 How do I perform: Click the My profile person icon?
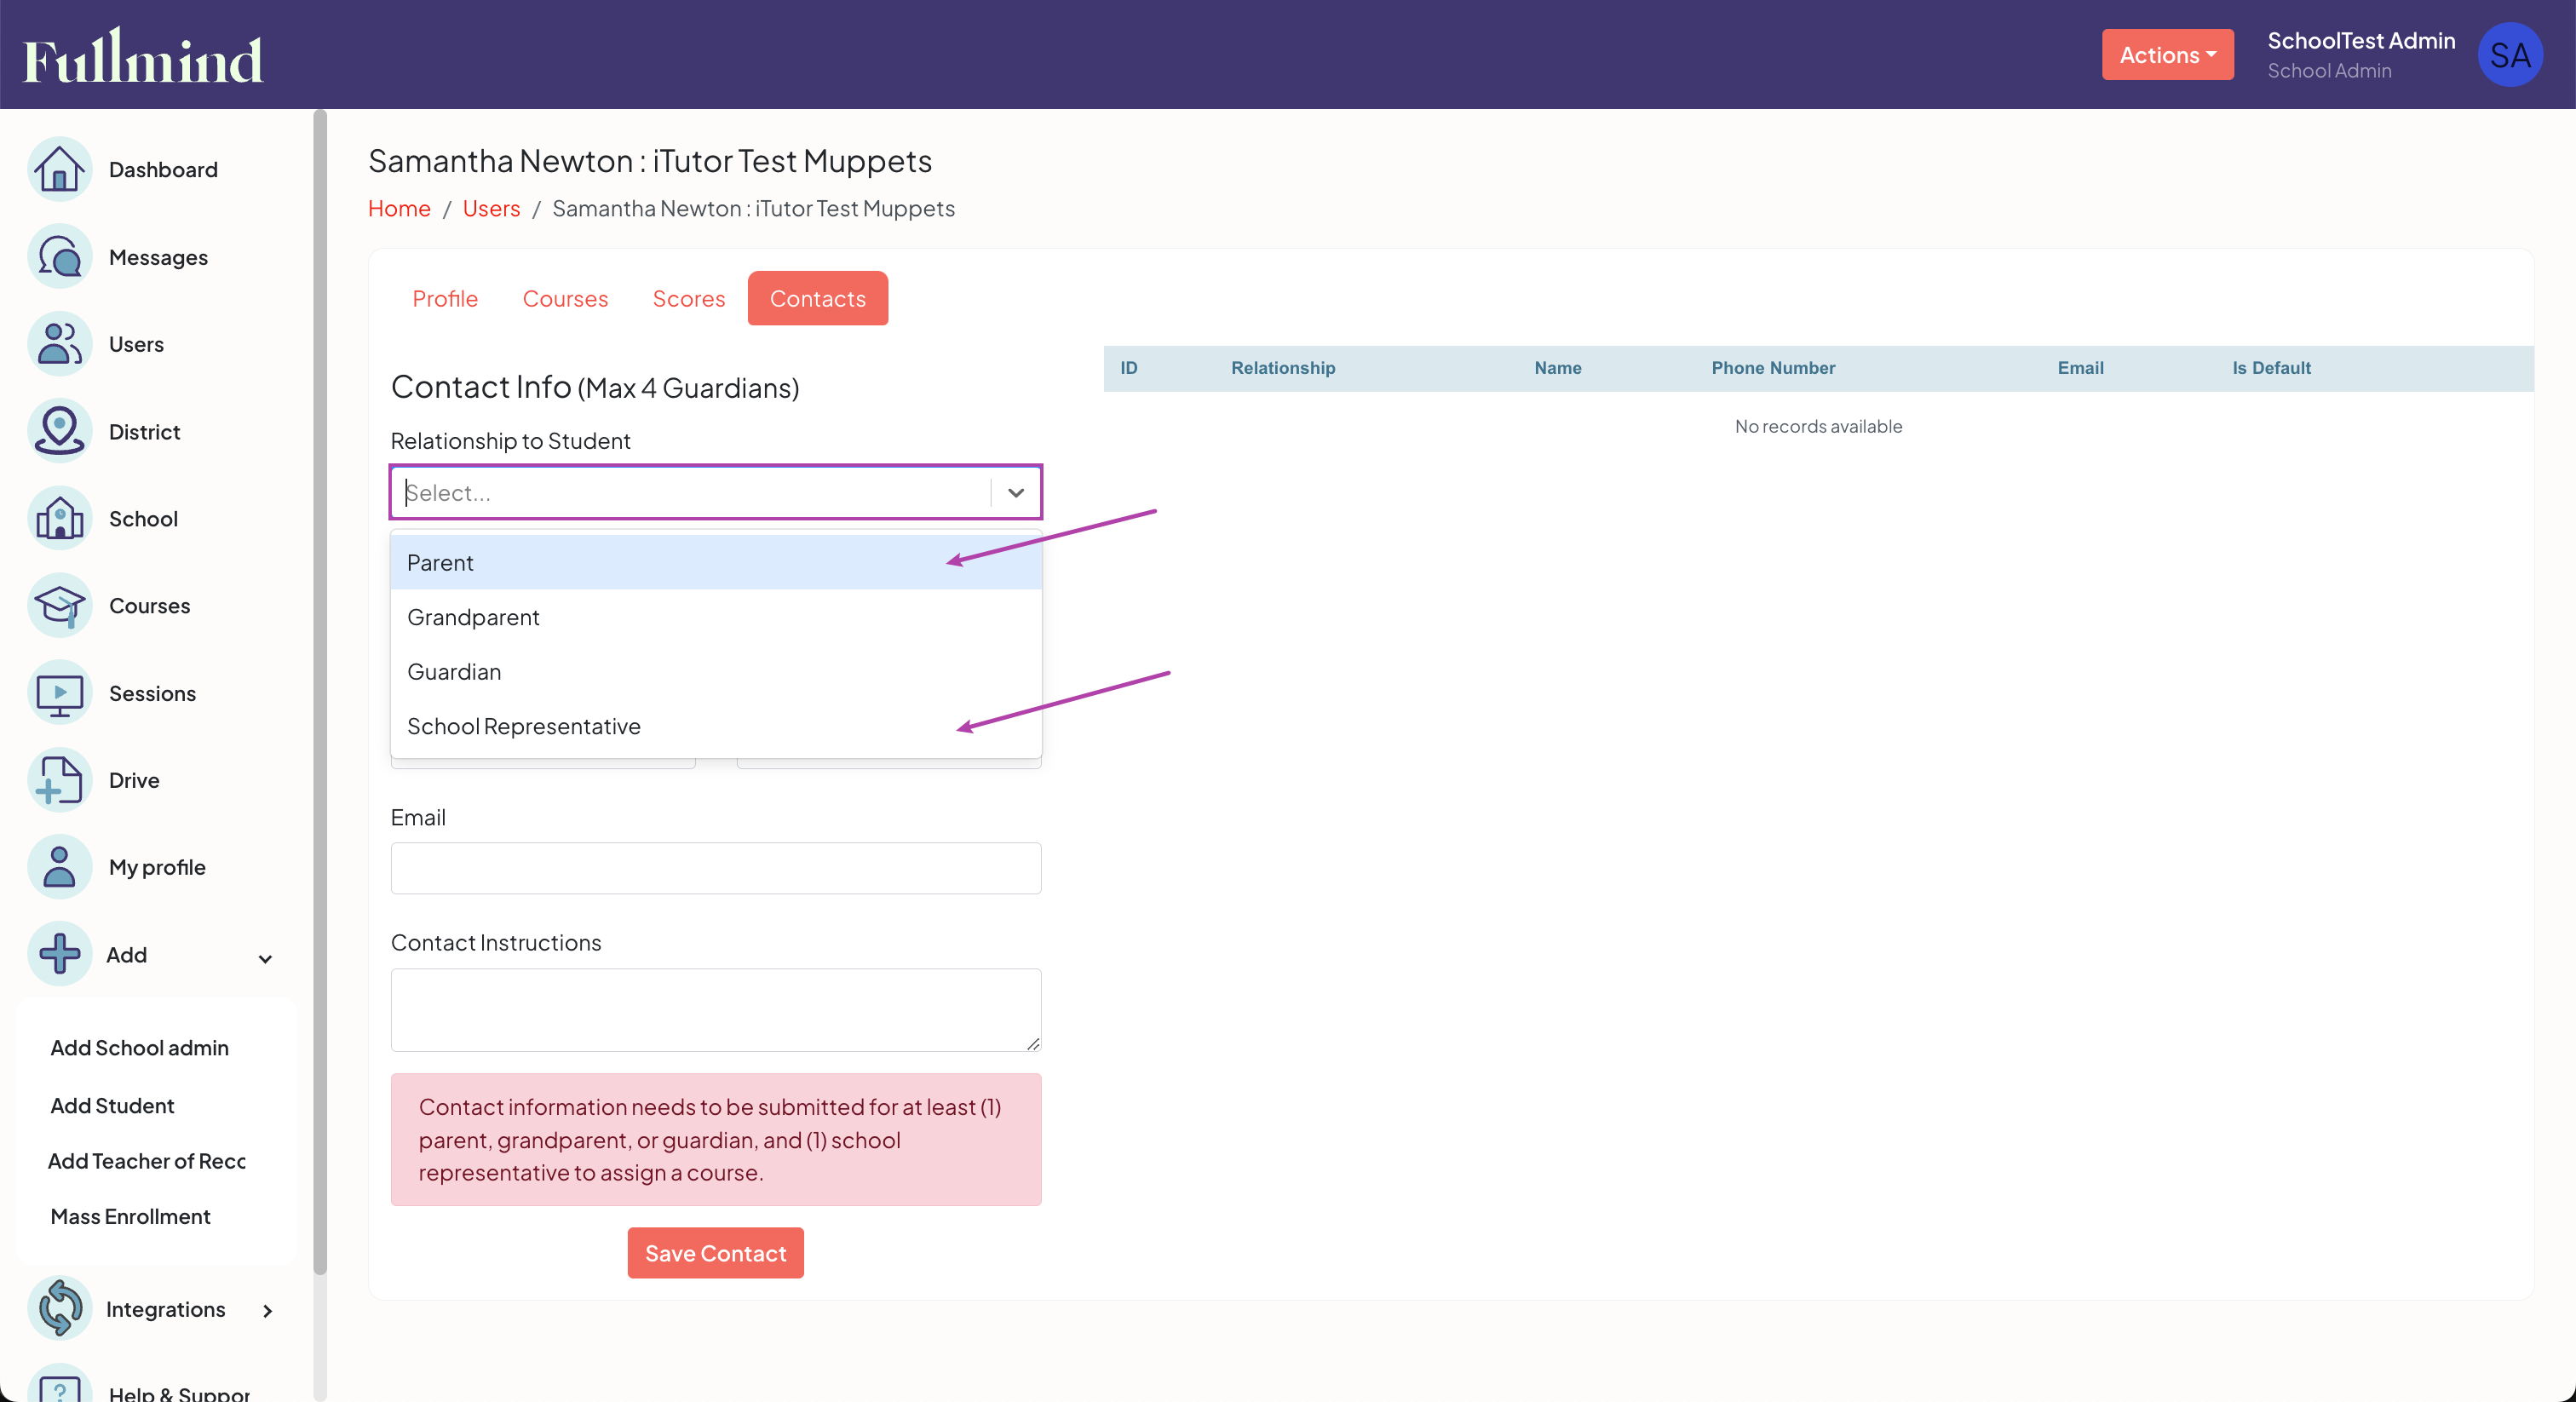(59, 867)
